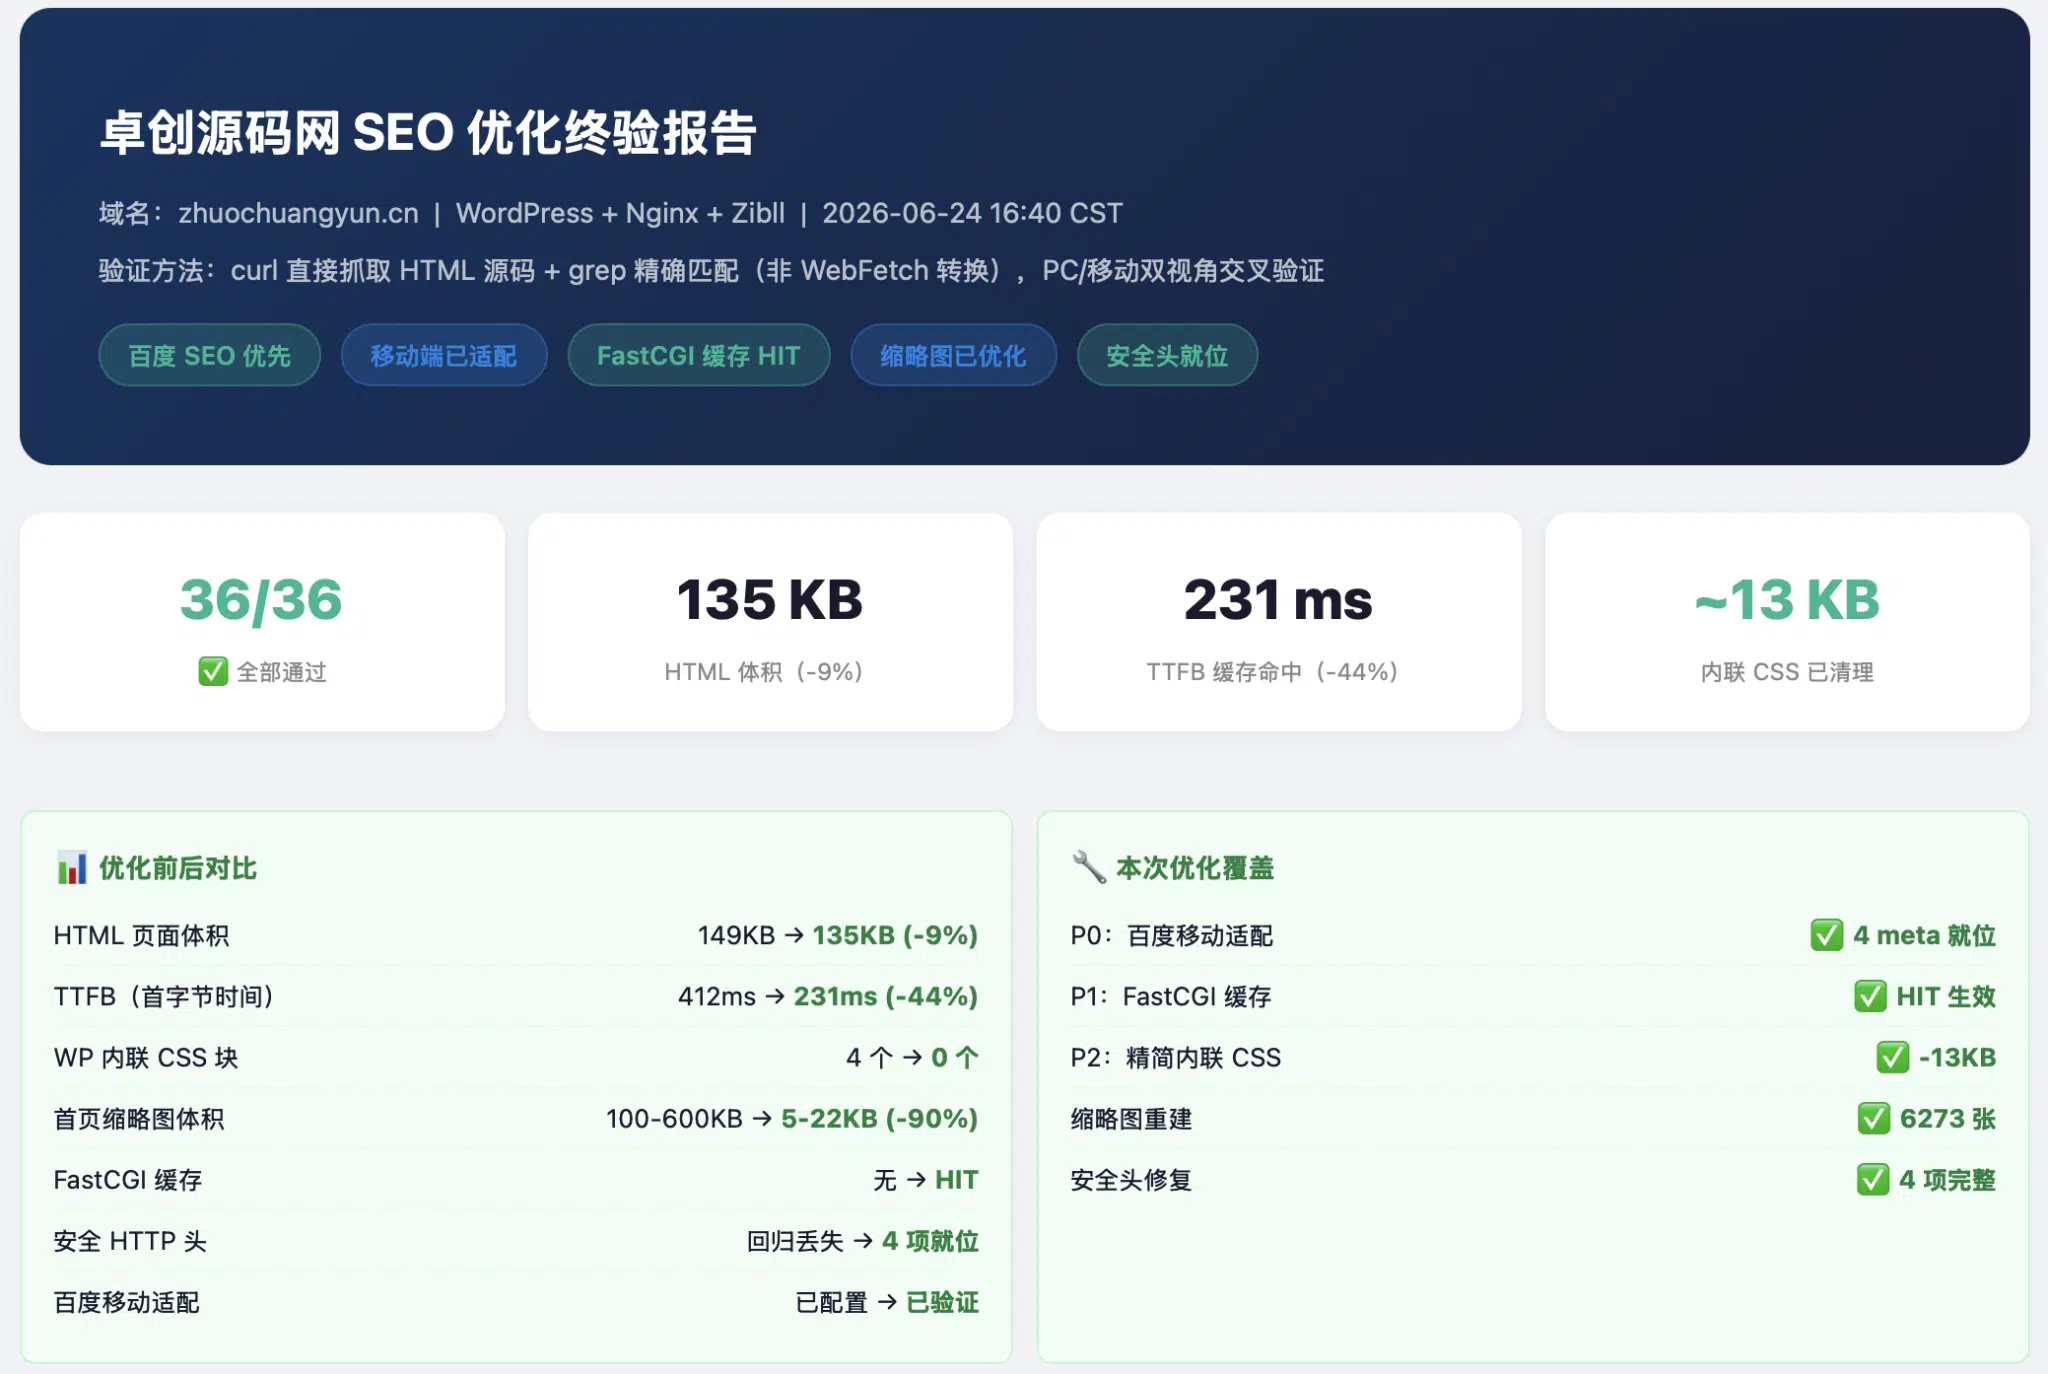The image size is (2048, 1374).
Task: Click the value 149KB → 135KB (-9%)
Action: [x=838, y=935]
